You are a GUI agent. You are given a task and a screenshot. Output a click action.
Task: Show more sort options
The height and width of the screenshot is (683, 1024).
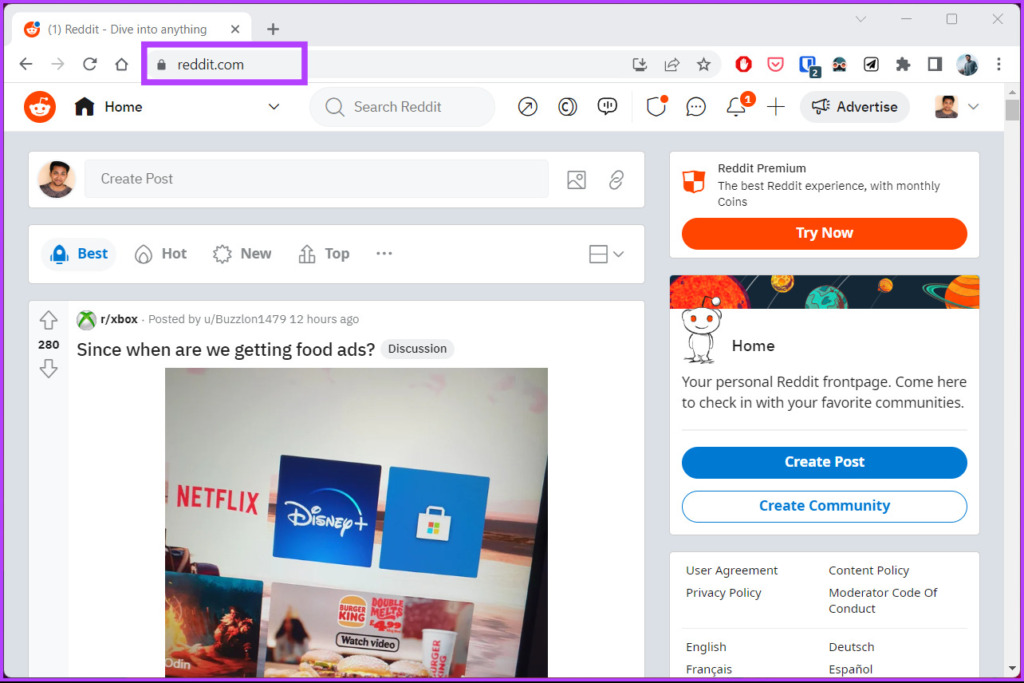pyautogui.click(x=384, y=253)
